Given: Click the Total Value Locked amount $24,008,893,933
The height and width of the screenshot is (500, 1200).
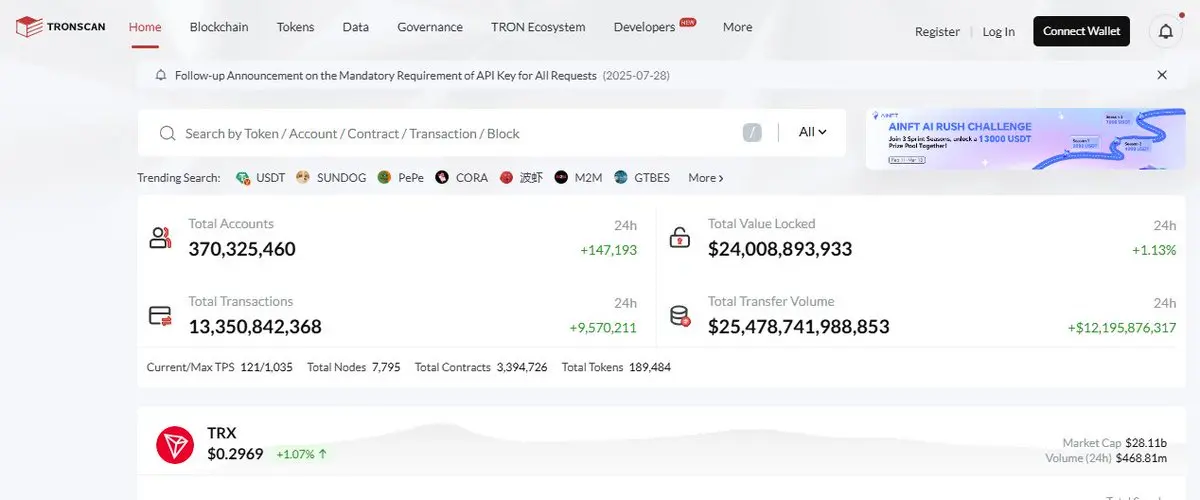Looking at the screenshot, I should pos(780,249).
